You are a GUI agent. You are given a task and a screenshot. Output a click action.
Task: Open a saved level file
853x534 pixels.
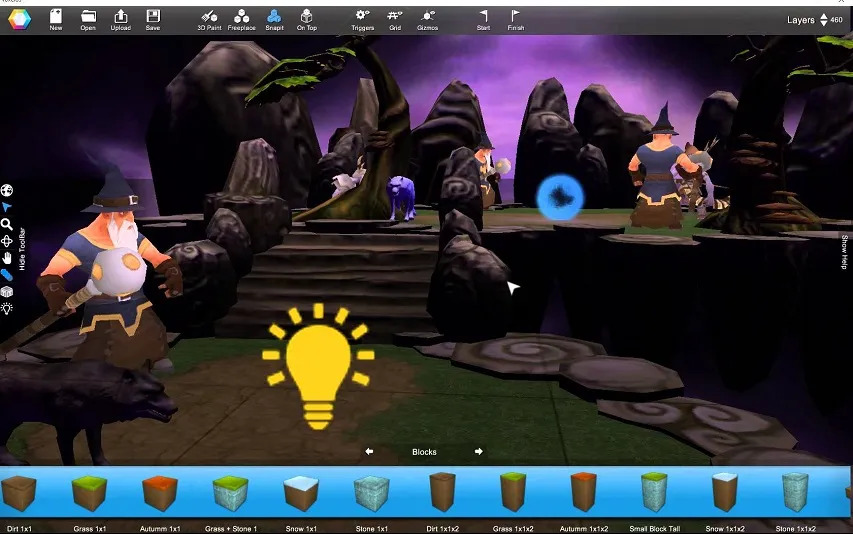88,20
